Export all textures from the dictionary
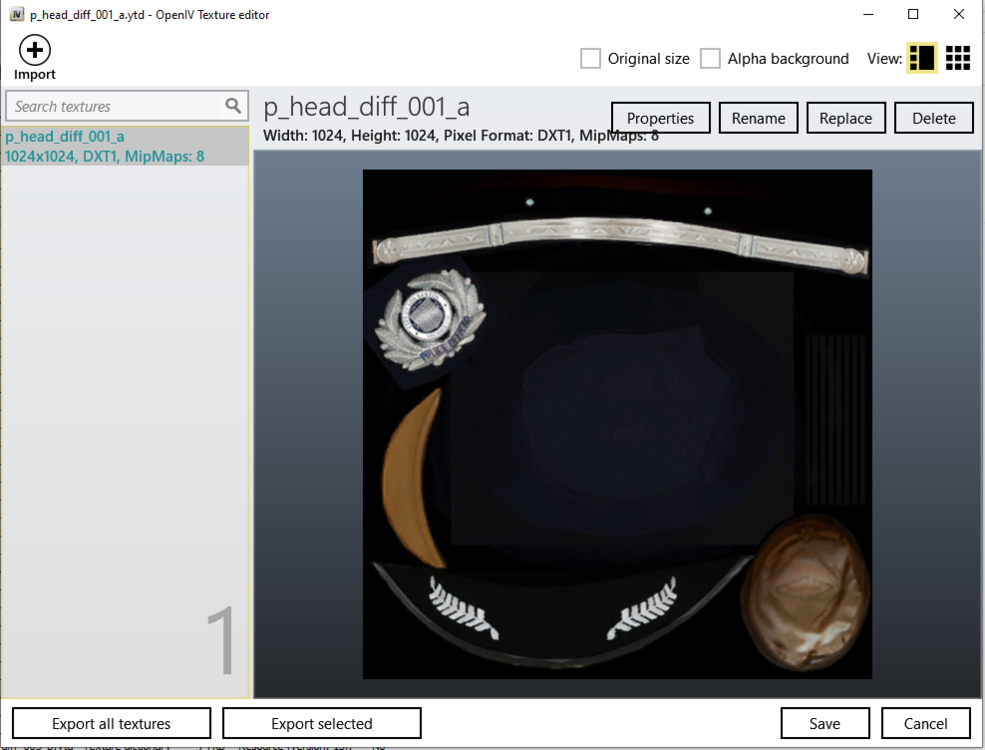985x750 pixels. pyautogui.click(x=109, y=722)
